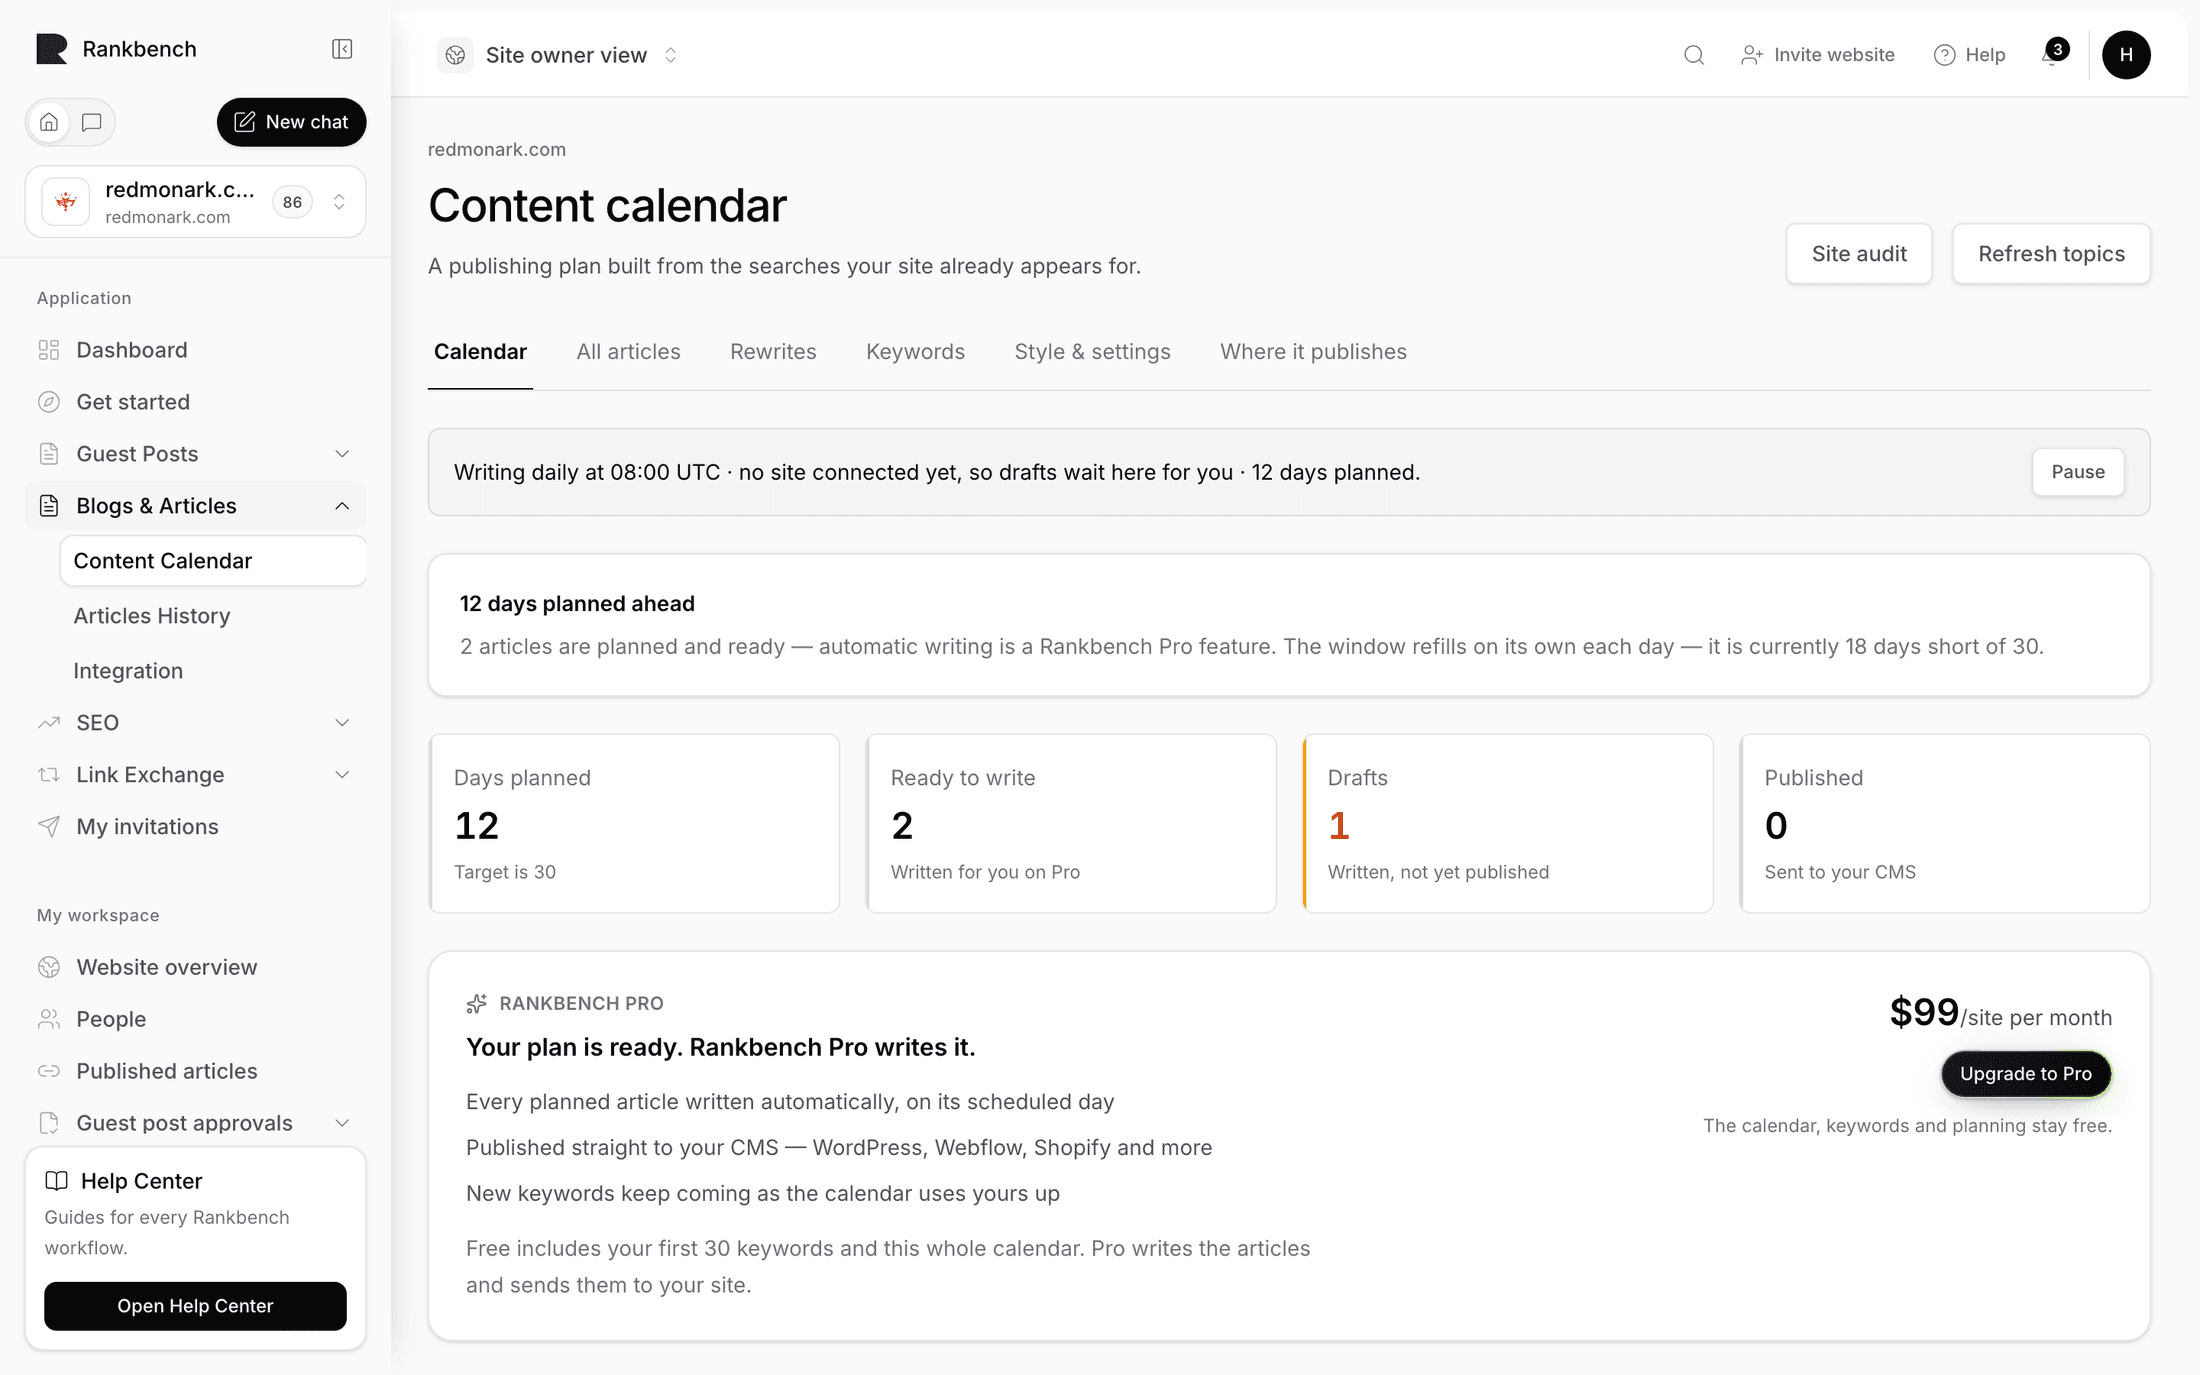Open People in My workspace
Viewport: 2200px width, 1375px height.
point(195,1019)
